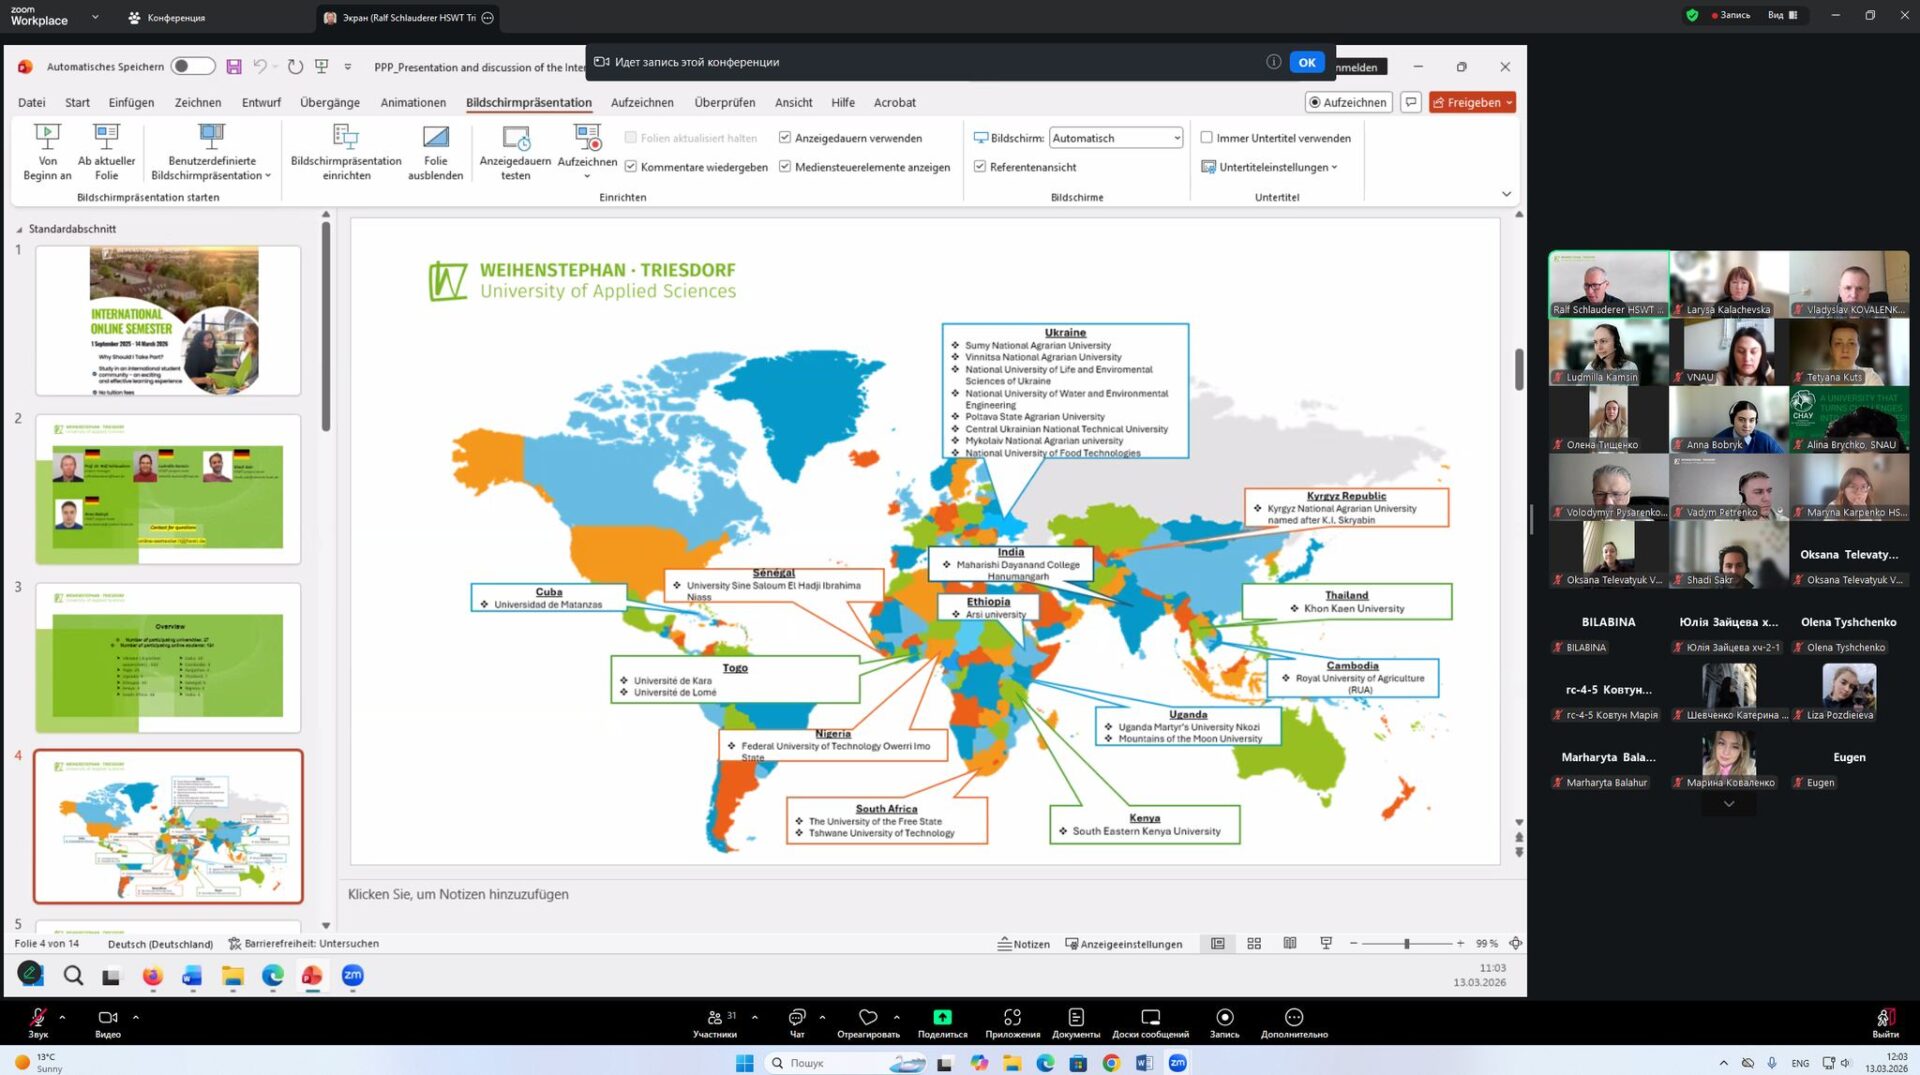Adjust the zoom slider in status bar
Screen dimensions: 1920x1075
(x=1406, y=943)
